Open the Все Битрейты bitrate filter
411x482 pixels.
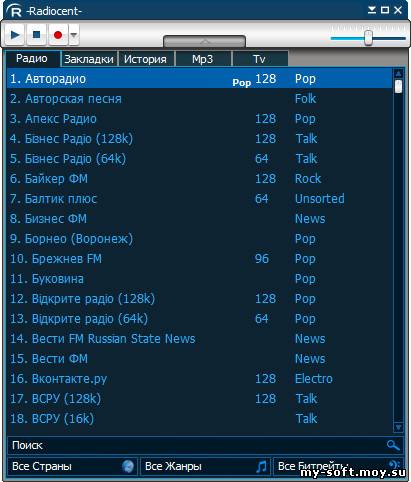pyautogui.click(x=338, y=466)
